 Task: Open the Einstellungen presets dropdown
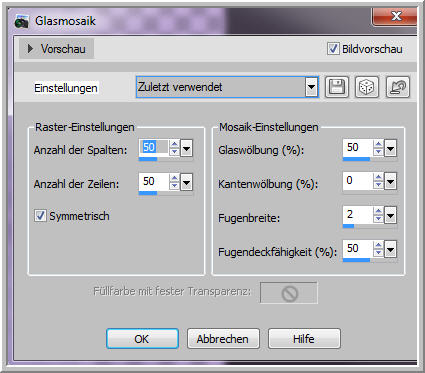pos(311,87)
